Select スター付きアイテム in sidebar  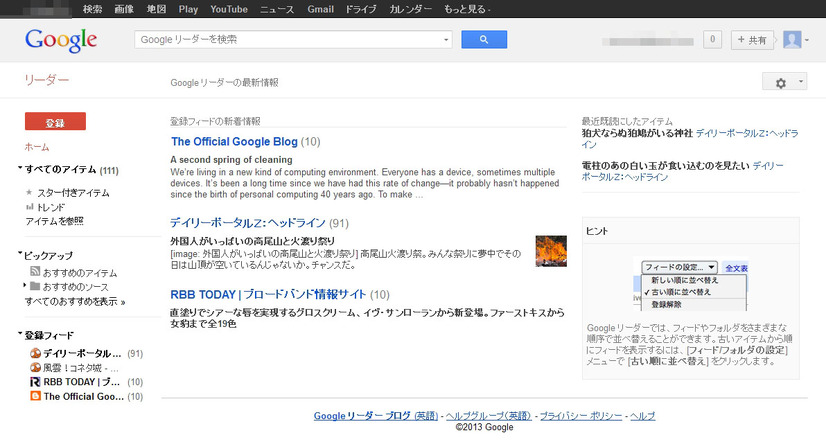[x=73, y=193]
